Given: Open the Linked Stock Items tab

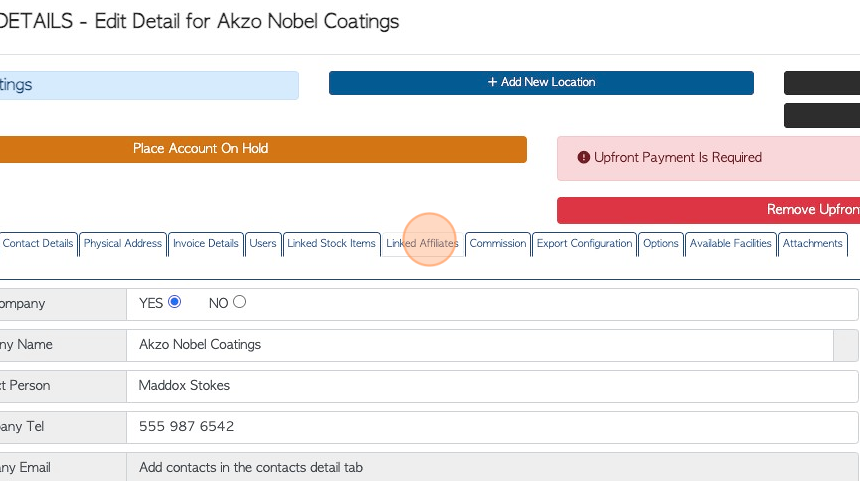Looking at the screenshot, I should [x=331, y=244].
